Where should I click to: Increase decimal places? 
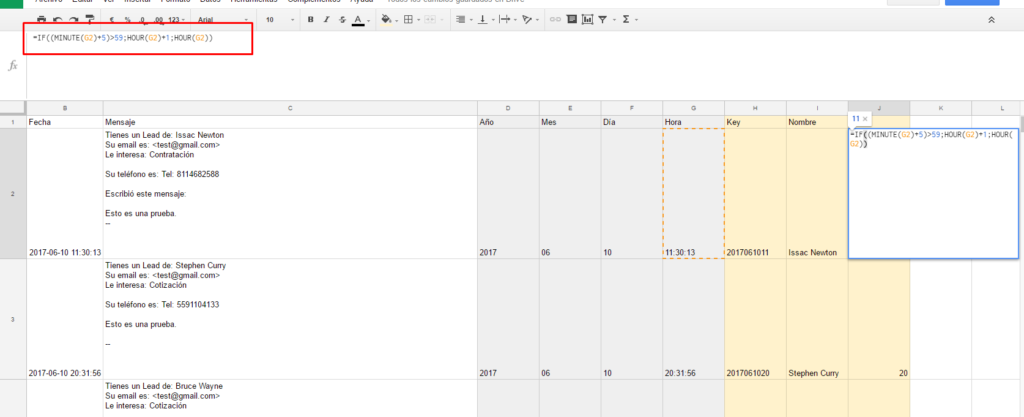[157, 20]
